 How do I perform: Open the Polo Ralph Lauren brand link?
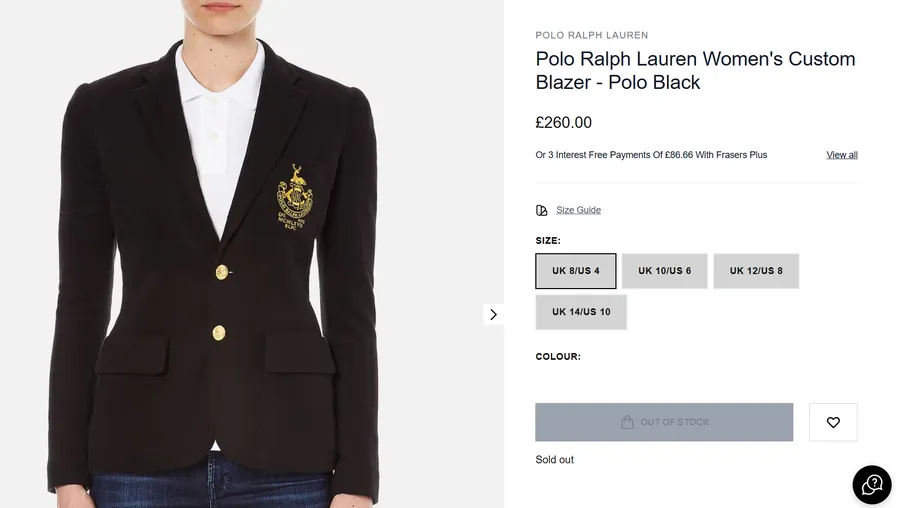[592, 35]
